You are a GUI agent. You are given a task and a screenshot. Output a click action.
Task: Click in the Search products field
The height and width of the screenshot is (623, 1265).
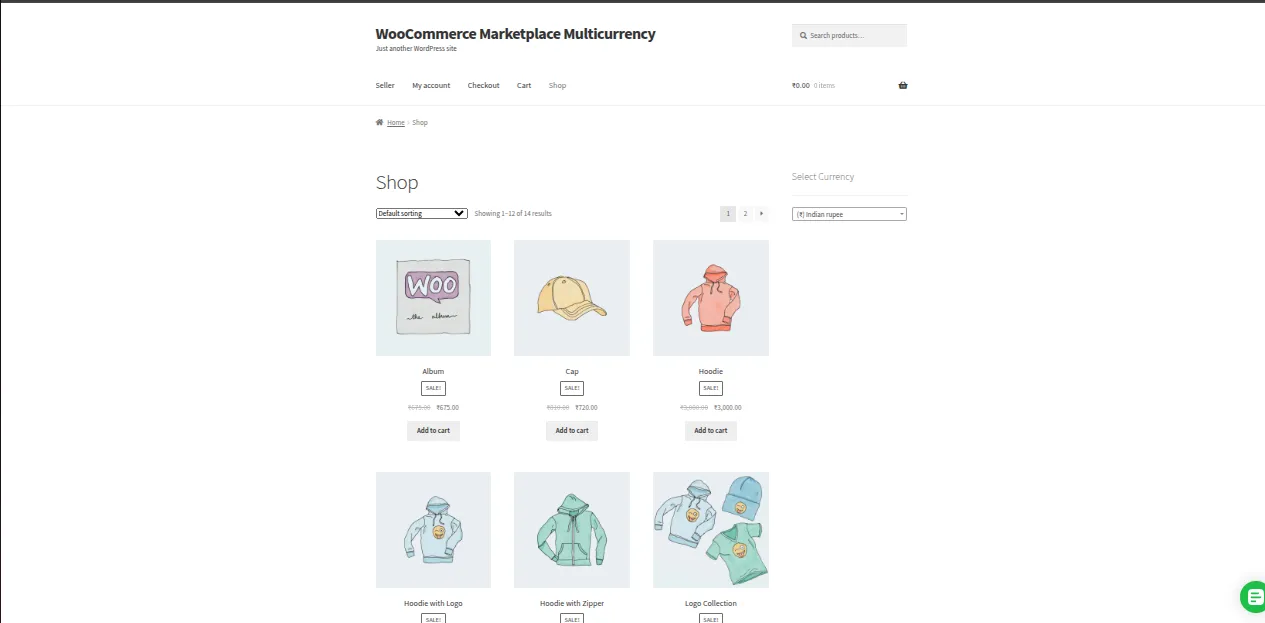click(x=855, y=36)
